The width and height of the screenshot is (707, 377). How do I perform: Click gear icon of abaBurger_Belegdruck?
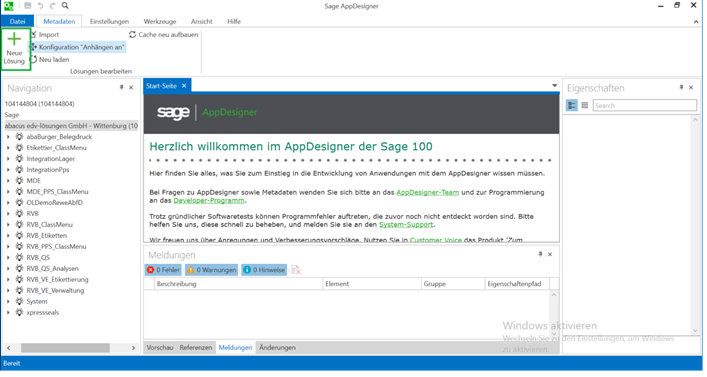[19, 137]
